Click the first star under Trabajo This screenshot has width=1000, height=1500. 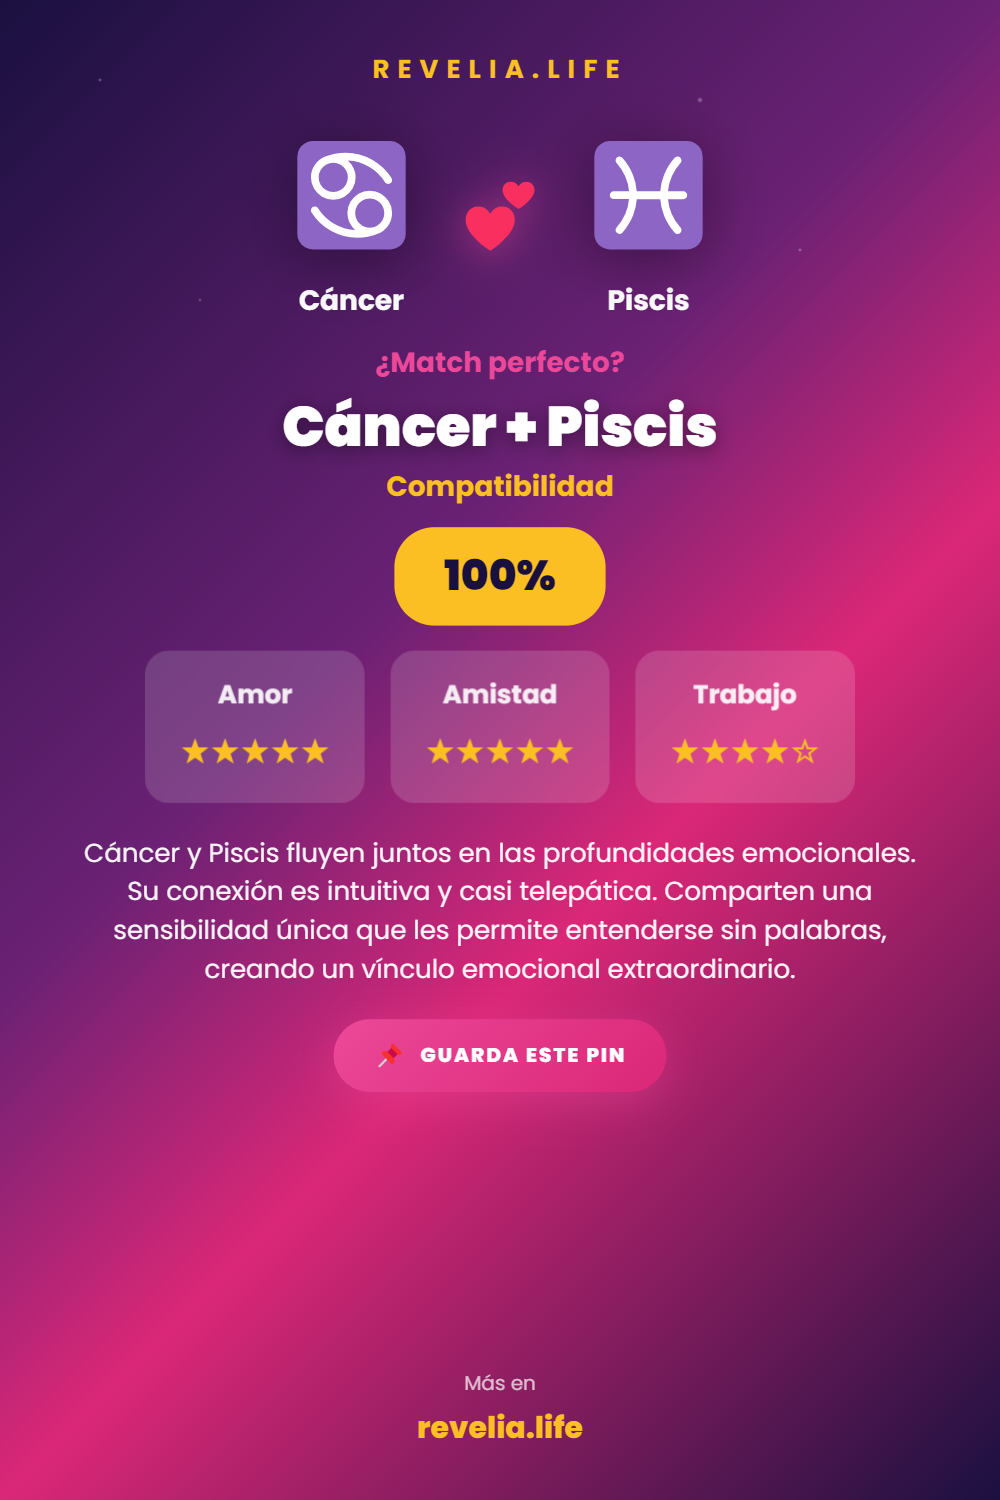tap(685, 751)
